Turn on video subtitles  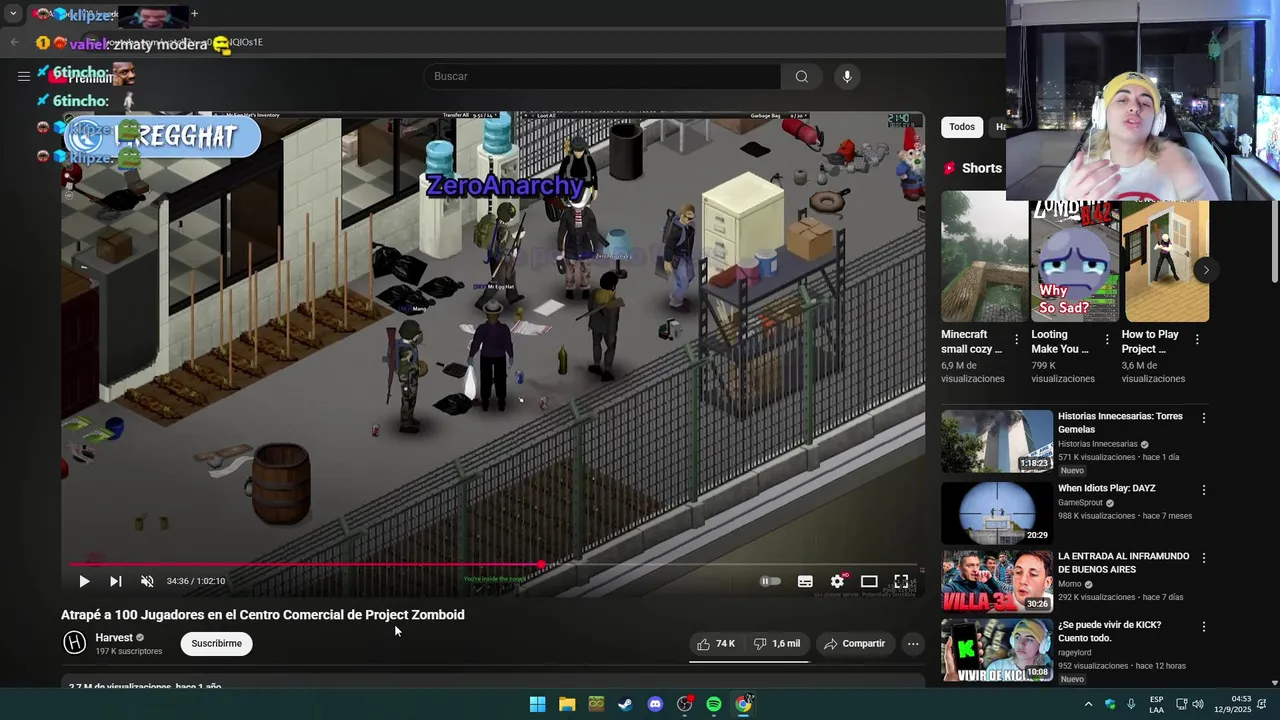coord(805,581)
